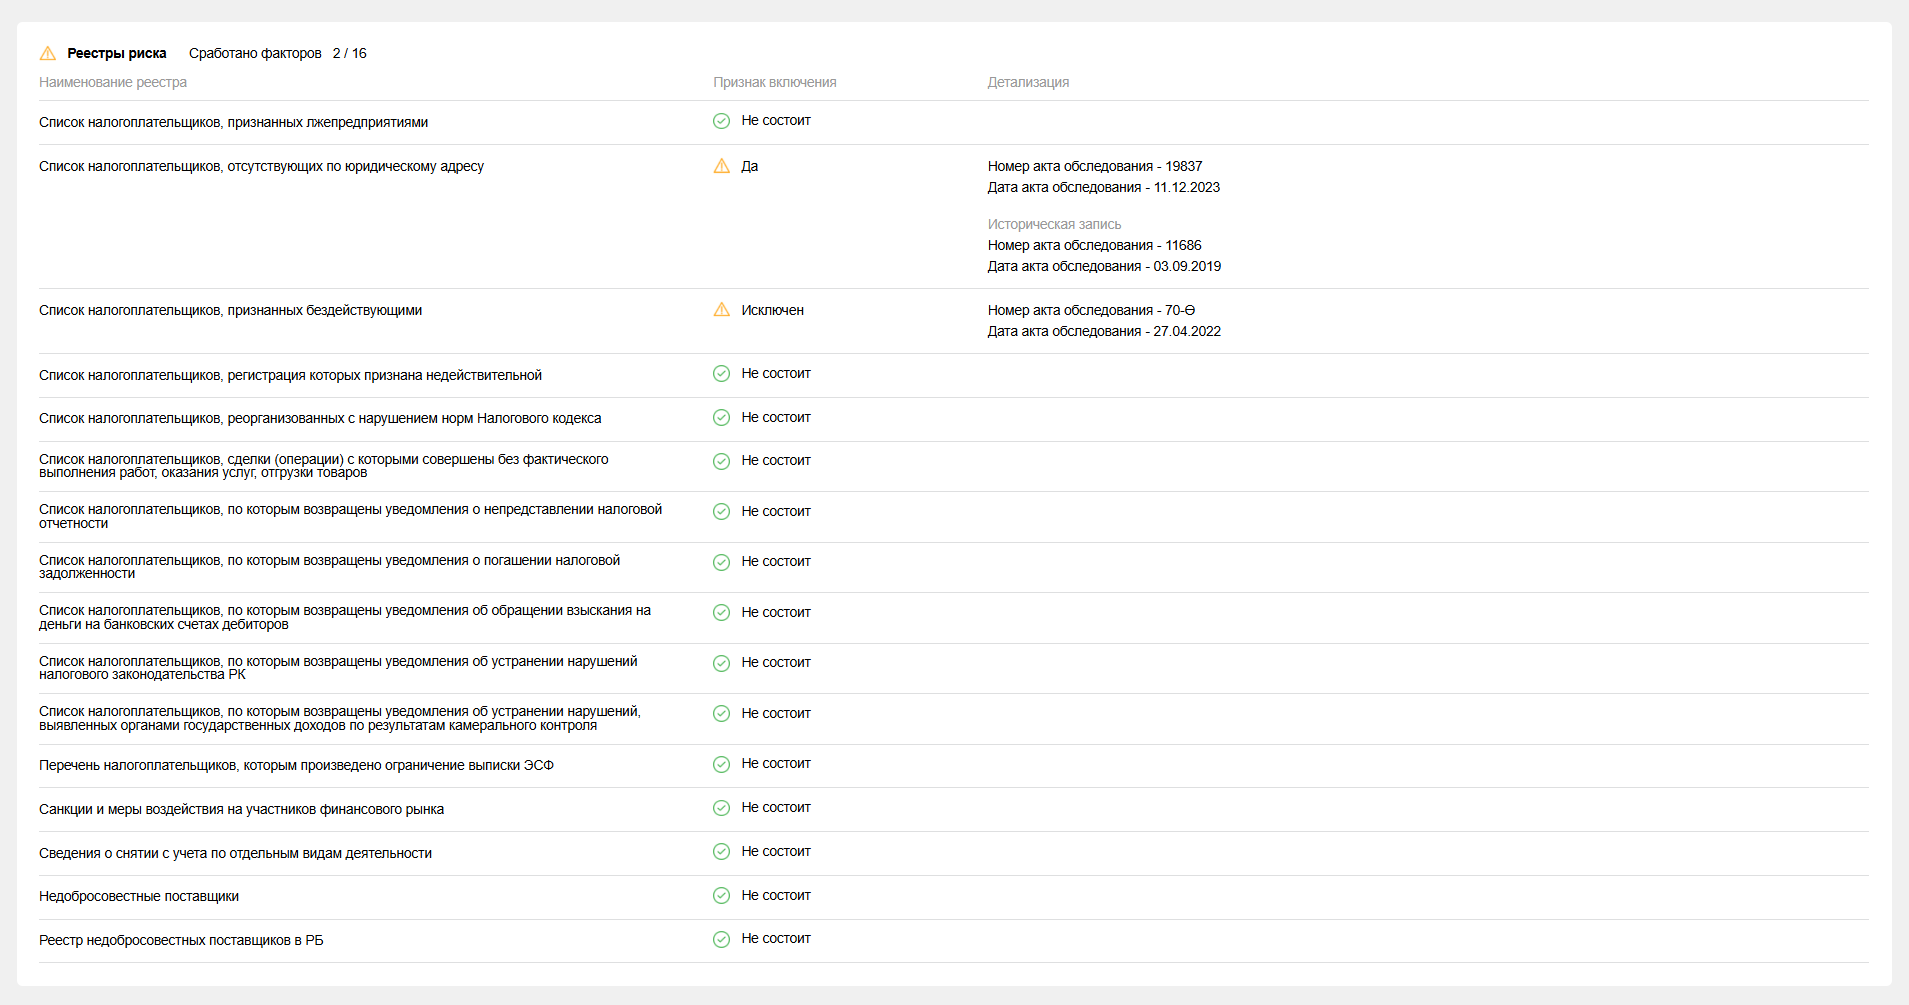
Task: Select row about признанных бездействующими taxpayers
Action: [x=230, y=310]
